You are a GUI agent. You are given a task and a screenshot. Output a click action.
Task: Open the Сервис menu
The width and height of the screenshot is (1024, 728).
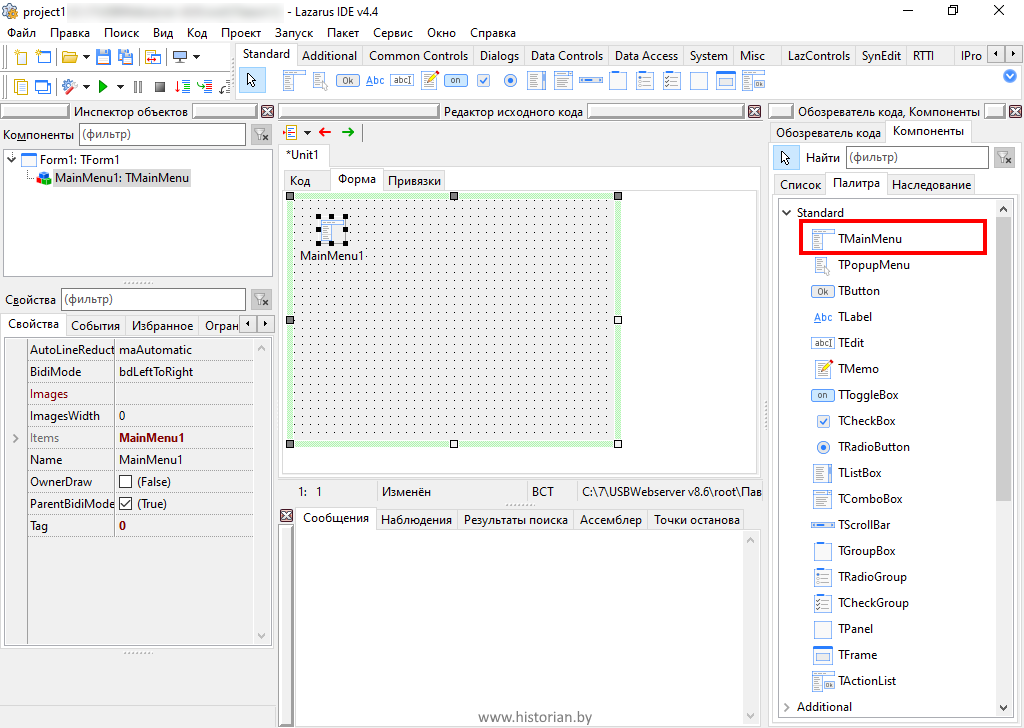point(392,33)
